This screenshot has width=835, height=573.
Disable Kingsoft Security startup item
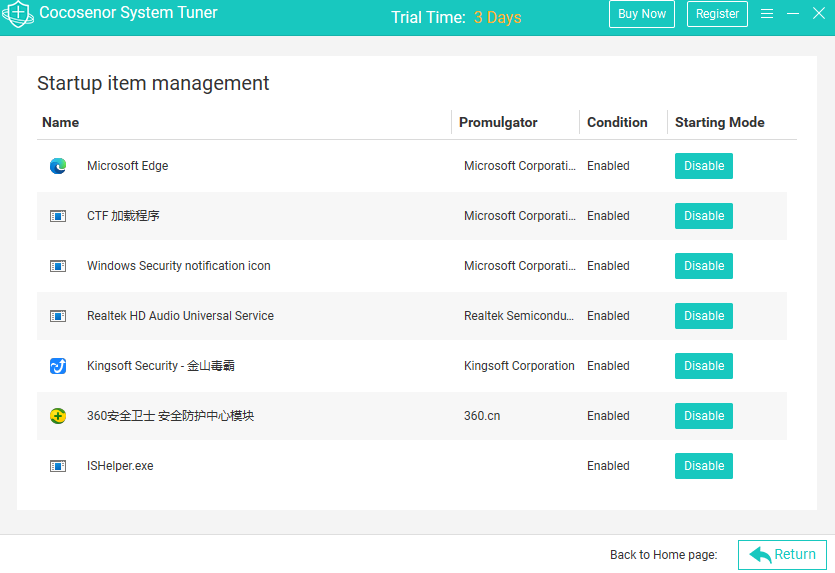[704, 366]
